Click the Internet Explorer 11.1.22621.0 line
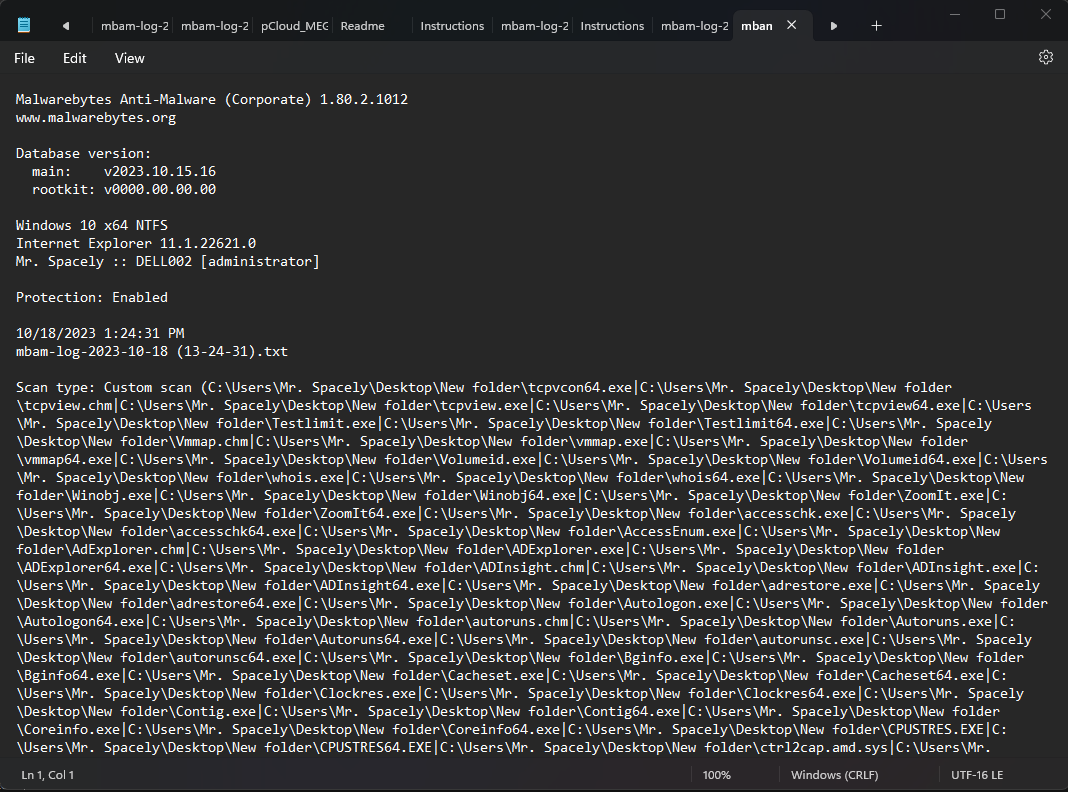Image resolution: width=1068 pixels, height=792 pixels. [x=136, y=243]
